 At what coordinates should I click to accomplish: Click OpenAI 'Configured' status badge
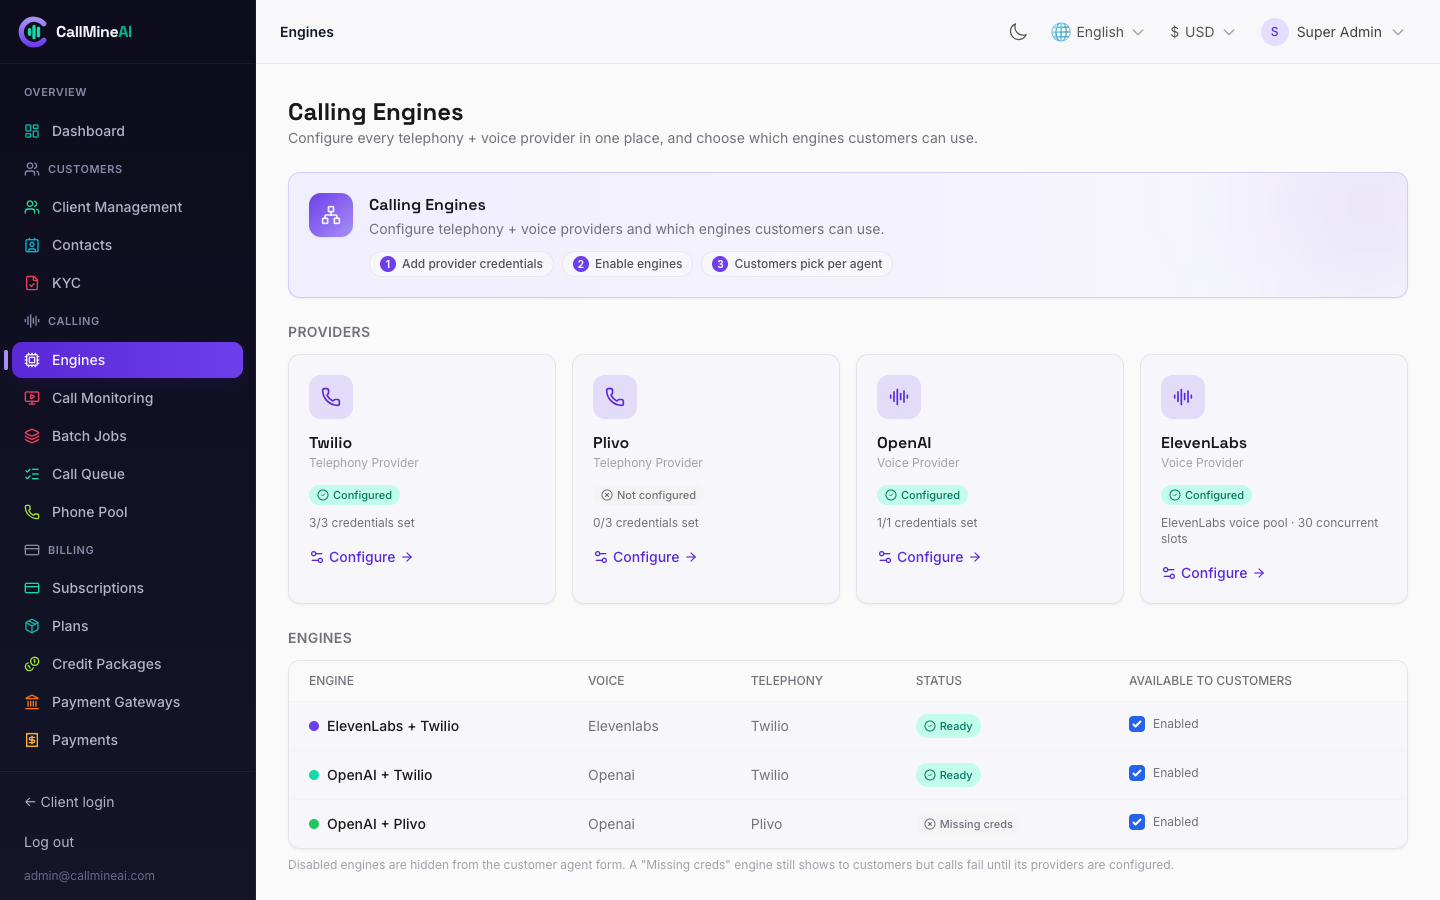coord(922,495)
